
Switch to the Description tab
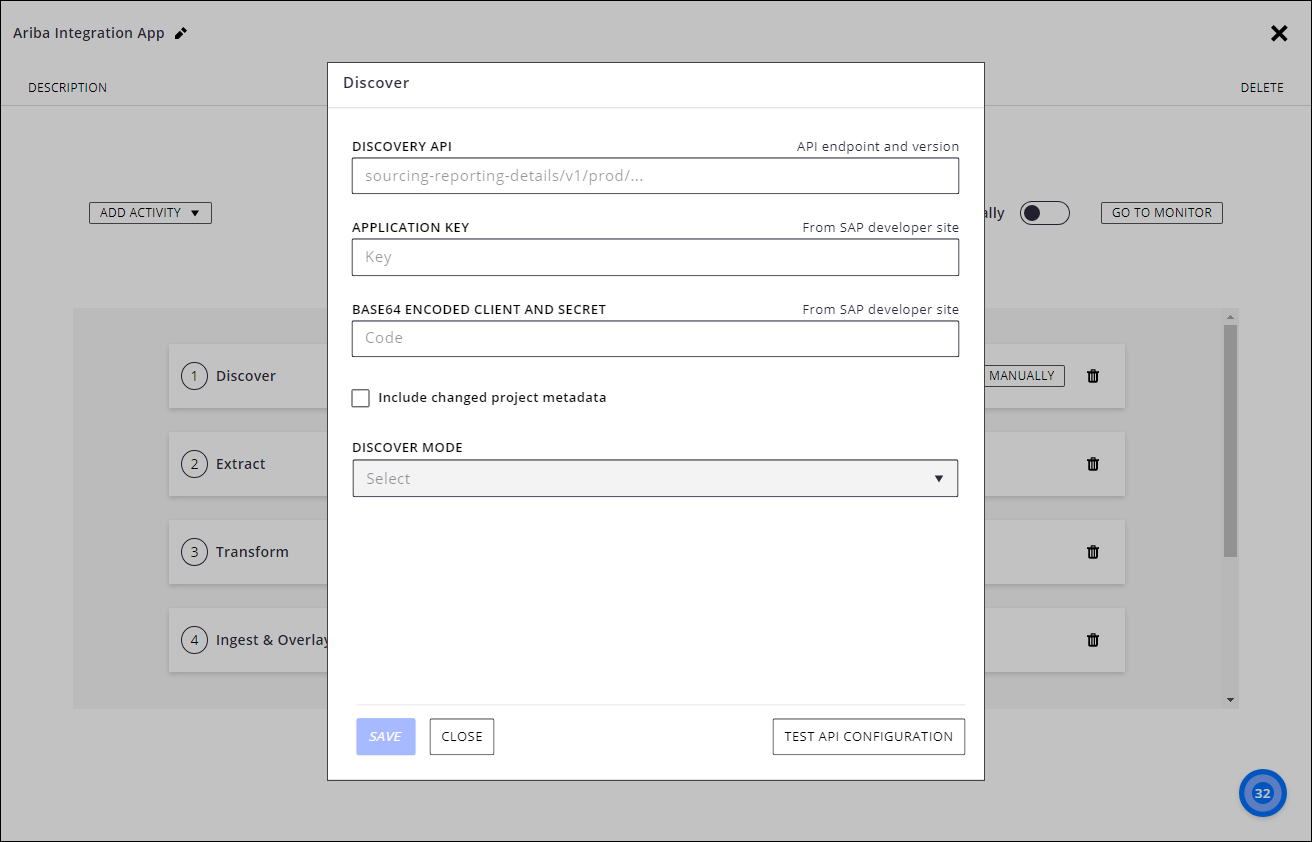click(67, 88)
